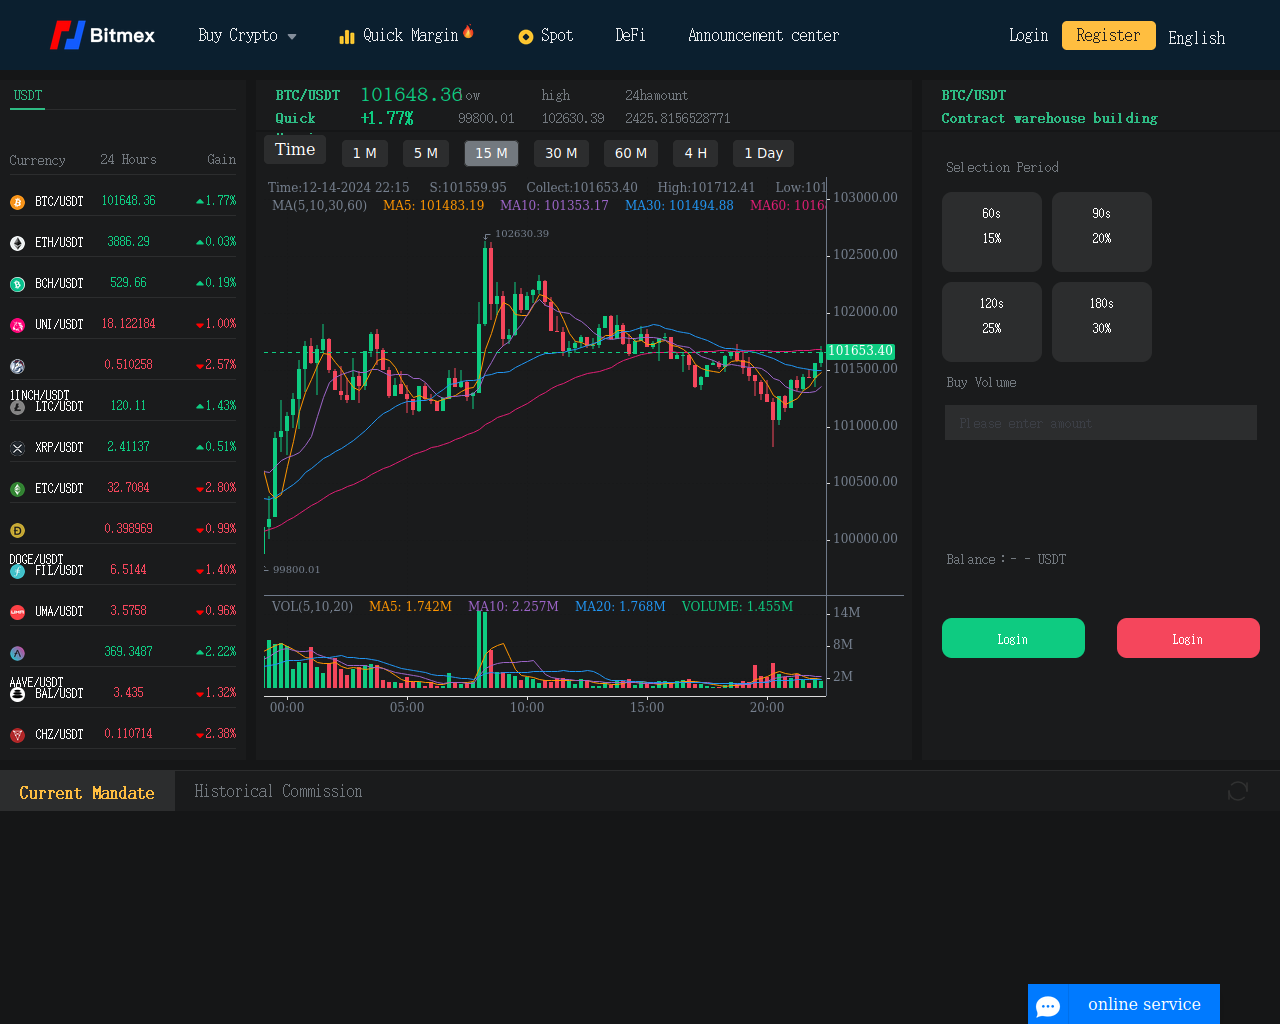The image size is (1280, 1024).
Task: Click the red Login button
Action: point(1187,638)
